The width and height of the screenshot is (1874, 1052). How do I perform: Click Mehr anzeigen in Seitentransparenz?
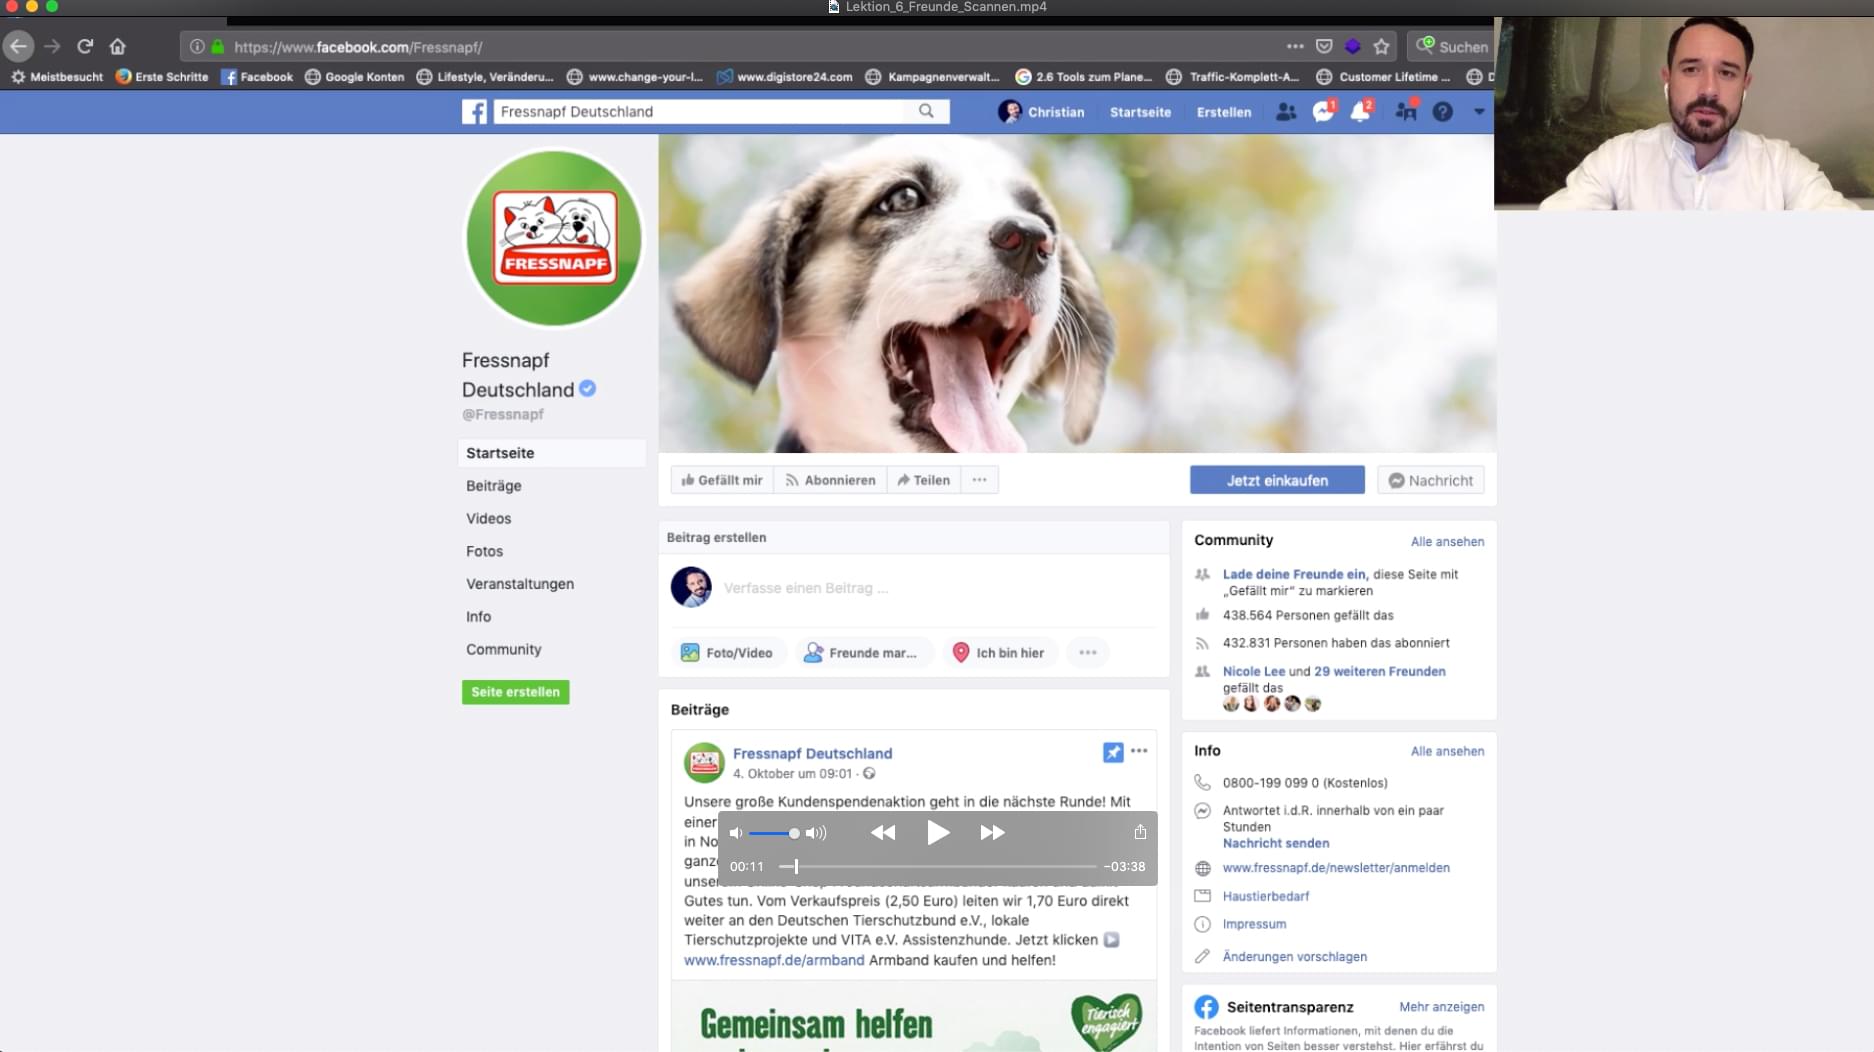click(x=1442, y=1007)
